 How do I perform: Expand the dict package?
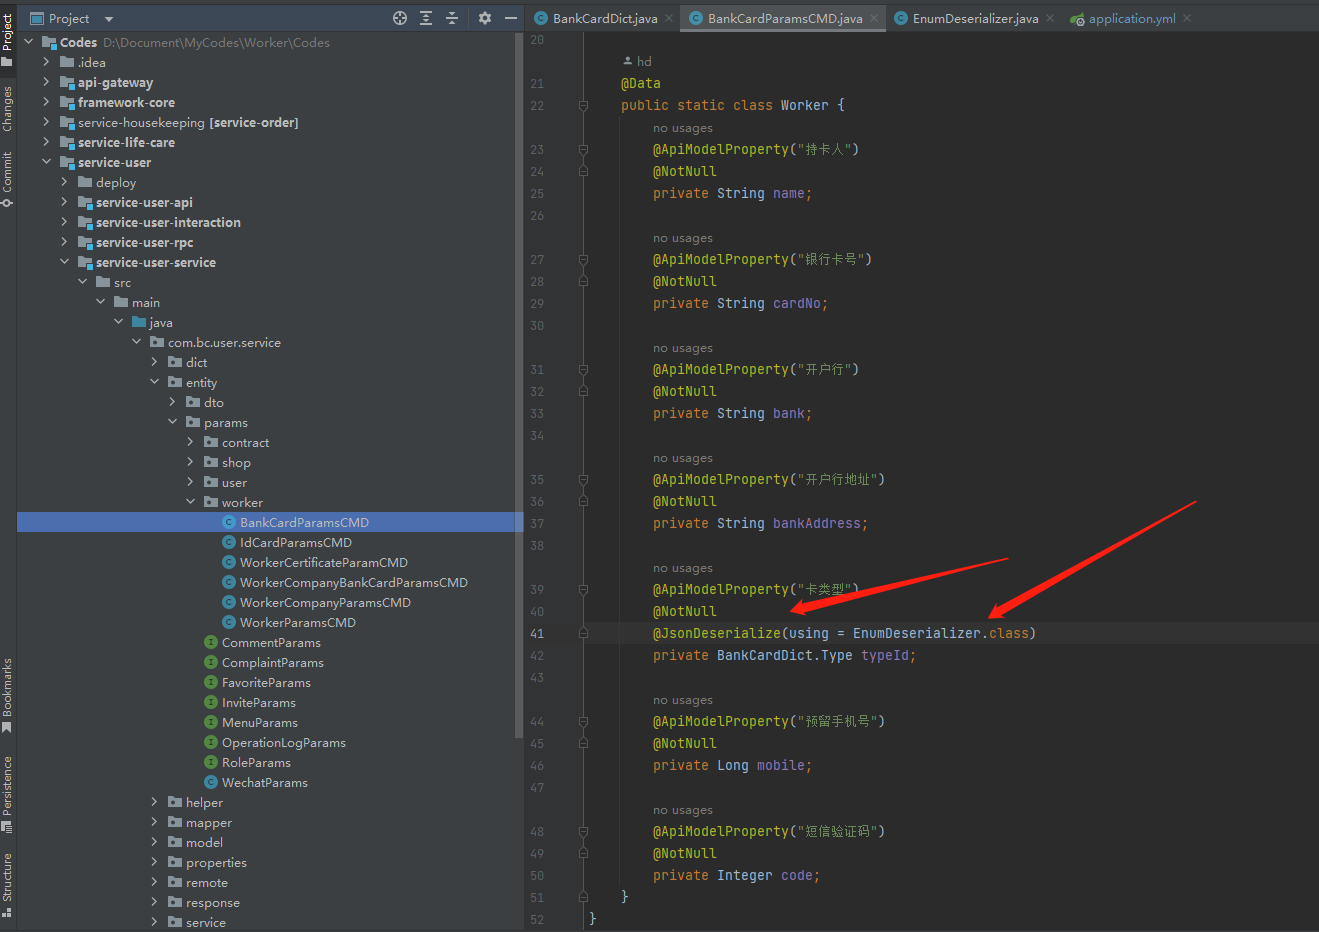[x=154, y=362]
